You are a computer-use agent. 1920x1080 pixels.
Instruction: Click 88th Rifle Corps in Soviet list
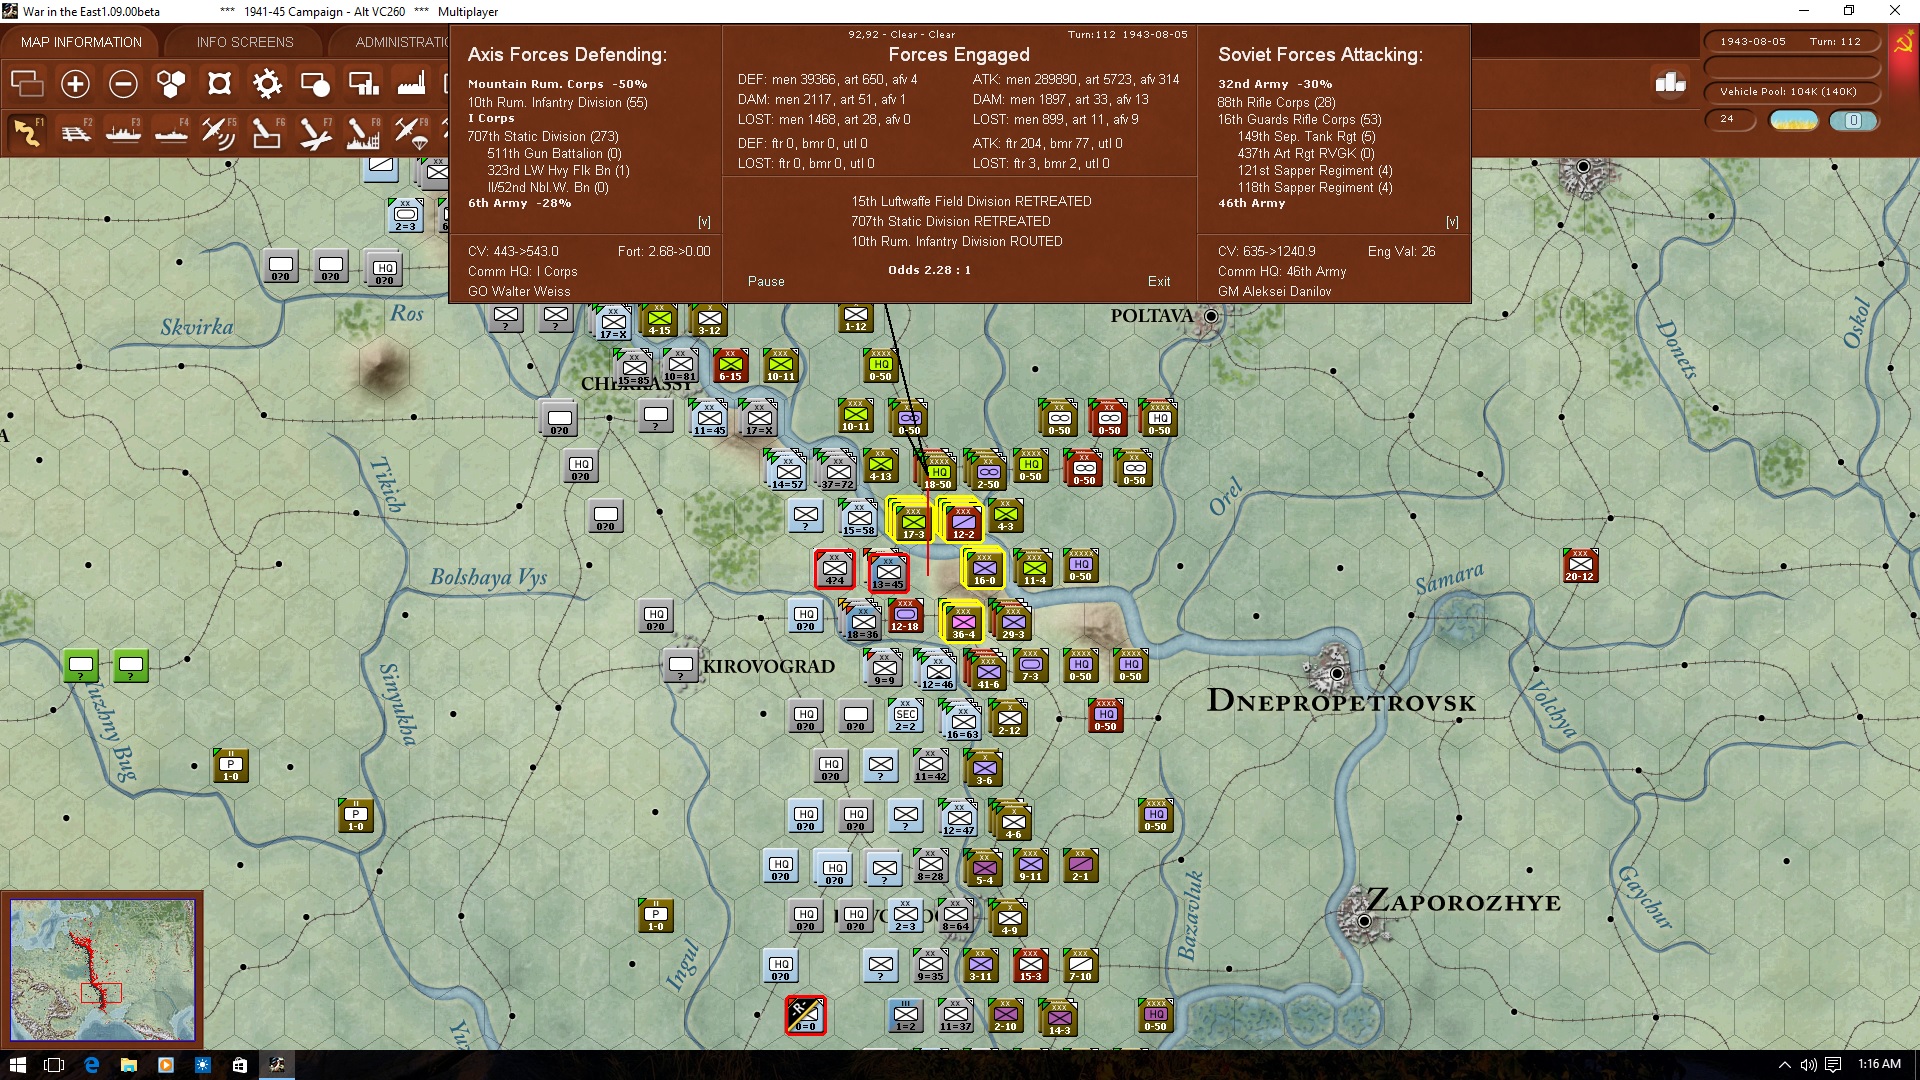pyautogui.click(x=1276, y=102)
